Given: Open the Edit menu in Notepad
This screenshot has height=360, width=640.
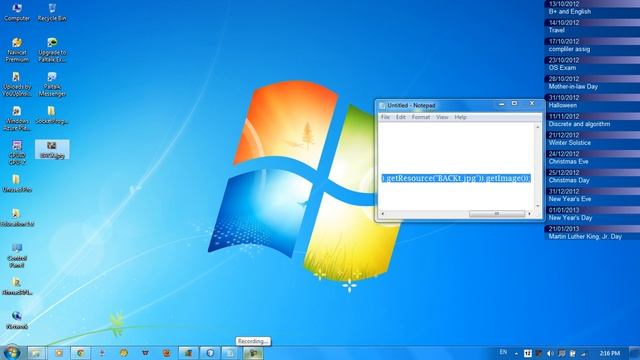Looking at the screenshot, I should pos(400,117).
